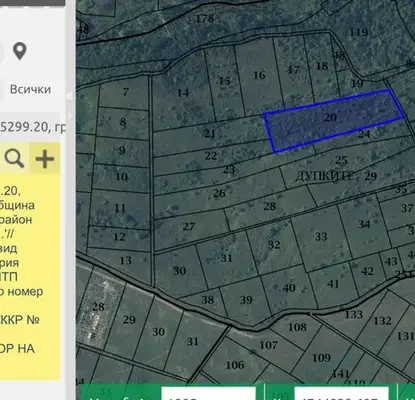
Task: Click the scale input in bottom bar
Action: (x=209, y=393)
